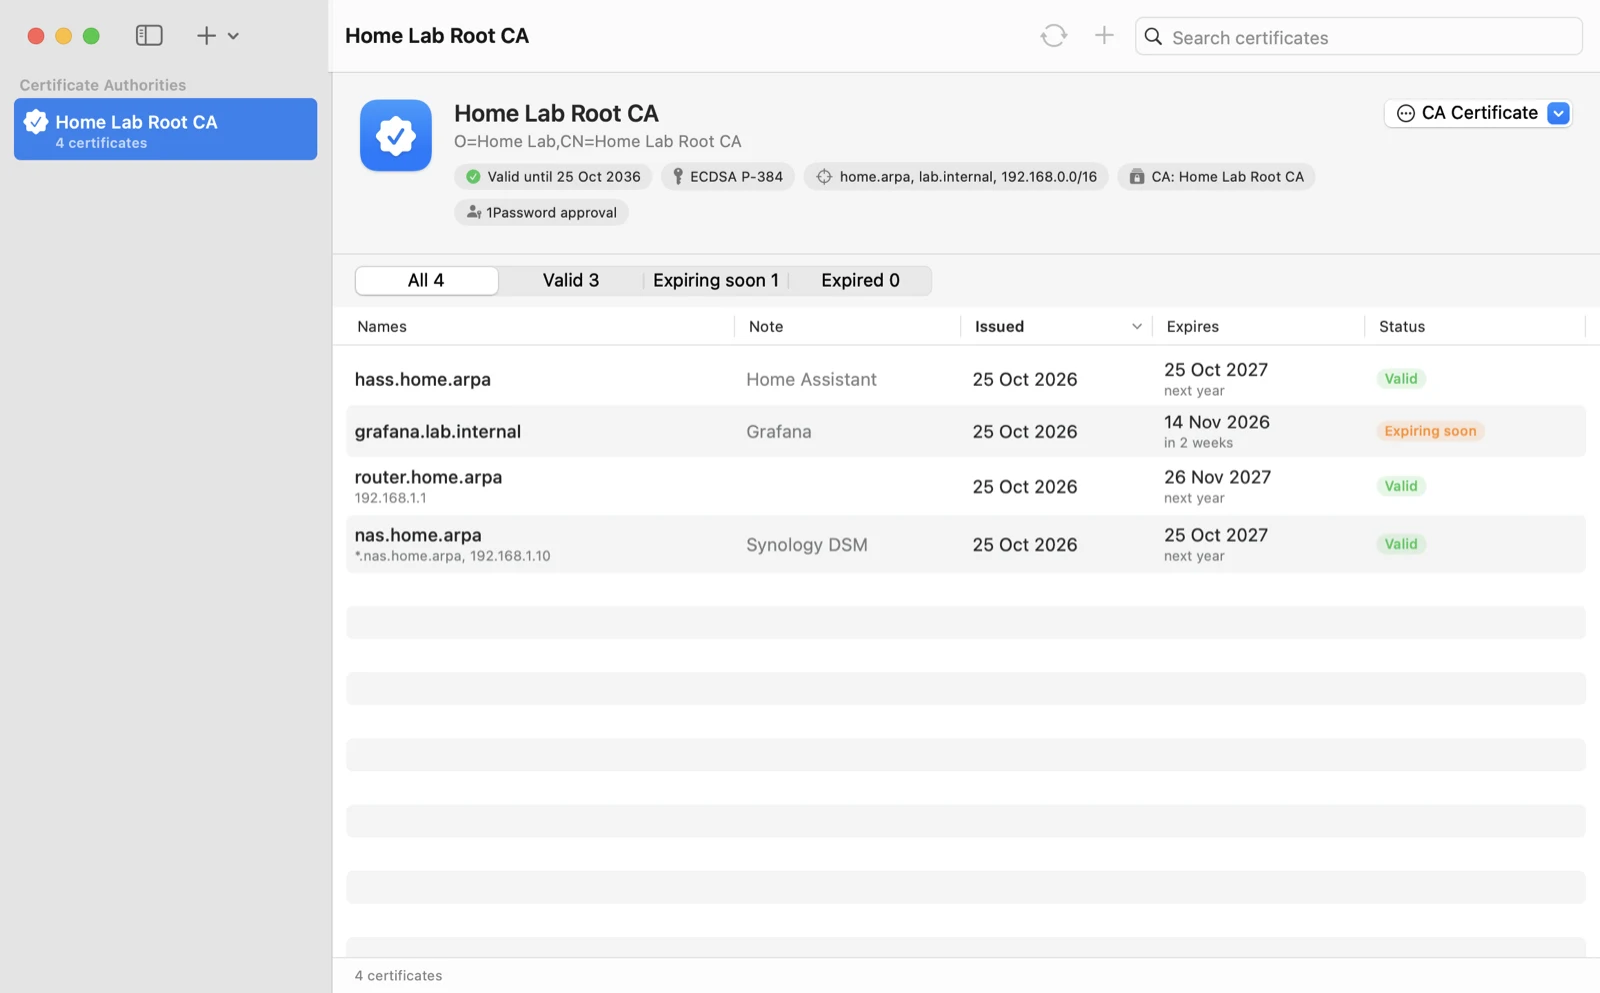
Task: Click the Synology DSM note
Action: [807, 545]
